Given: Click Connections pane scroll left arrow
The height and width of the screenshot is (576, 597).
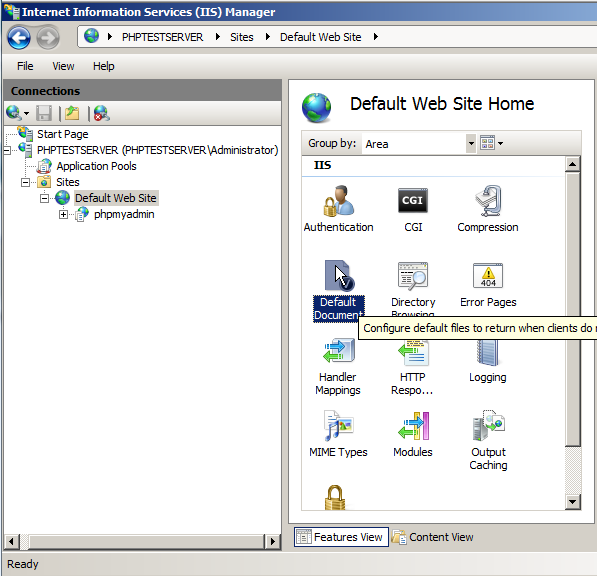Looking at the screenshot, I should [x=11, y=541].
